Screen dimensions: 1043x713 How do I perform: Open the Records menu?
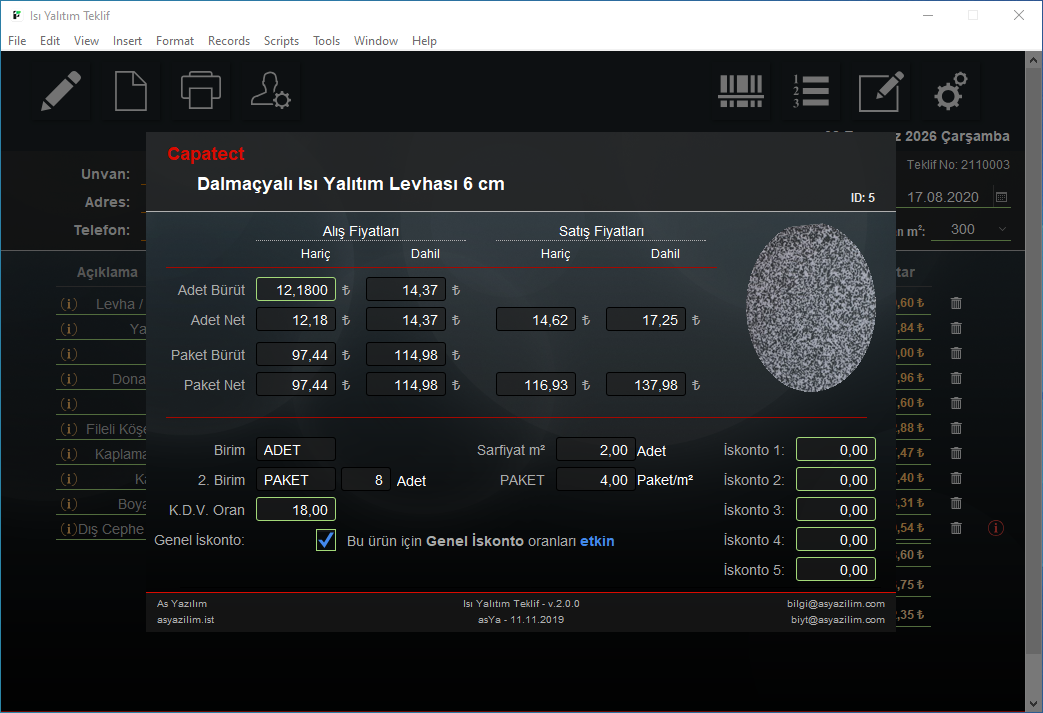[x=229, y=41]
